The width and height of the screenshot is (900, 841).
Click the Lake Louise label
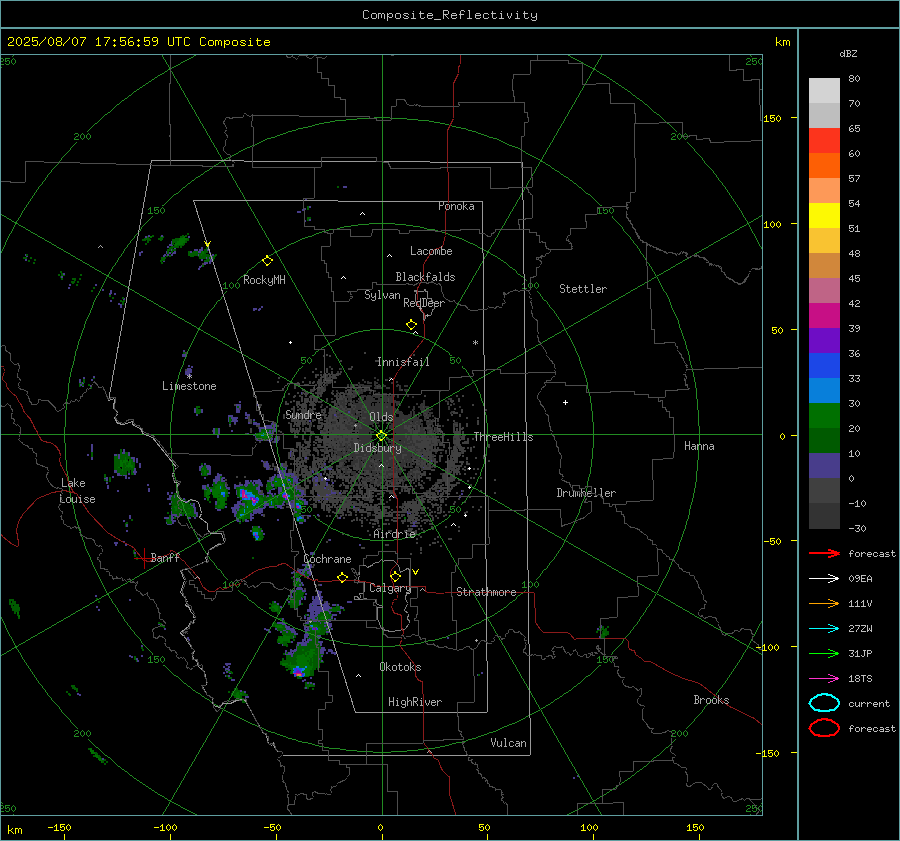77,491
